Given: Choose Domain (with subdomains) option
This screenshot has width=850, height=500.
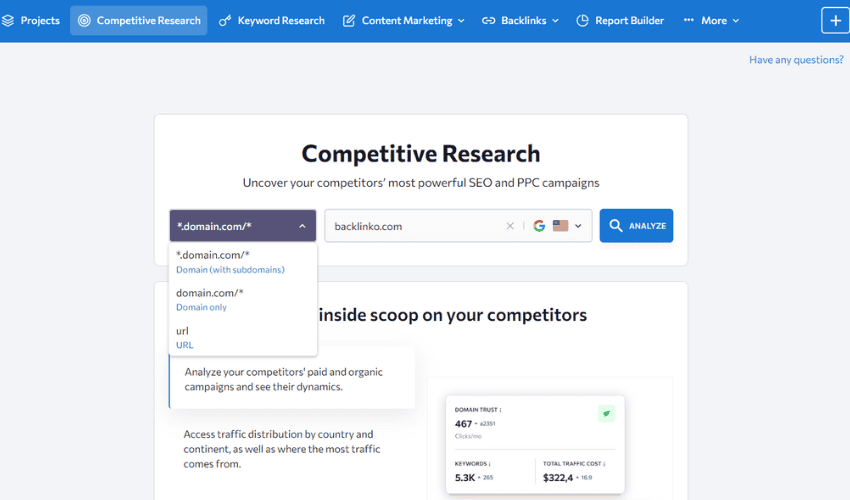Looking at the screenshot, I should 242,261.
